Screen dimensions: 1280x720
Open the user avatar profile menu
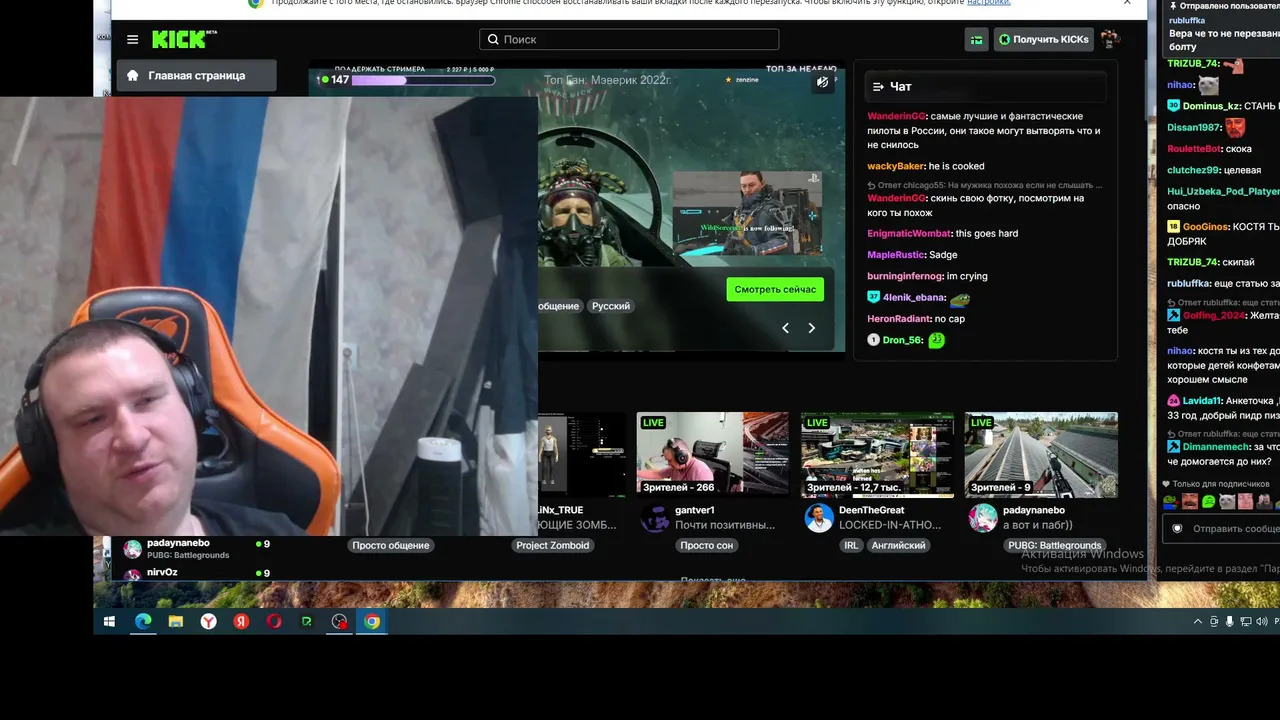[1109, 39]
